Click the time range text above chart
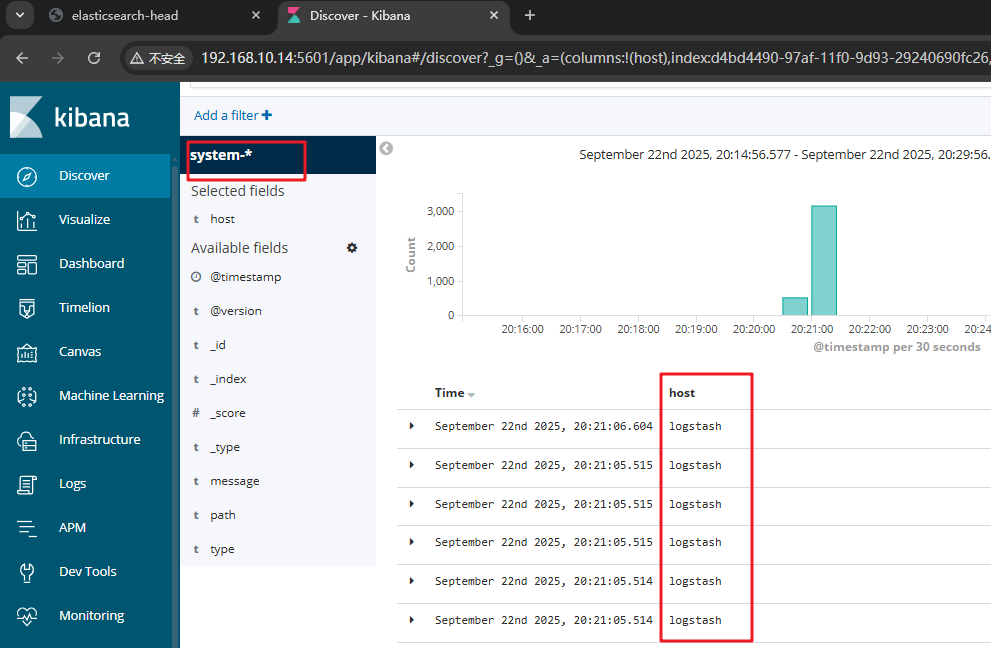This screenshot has width=991, height=648. tap(784, 155)
